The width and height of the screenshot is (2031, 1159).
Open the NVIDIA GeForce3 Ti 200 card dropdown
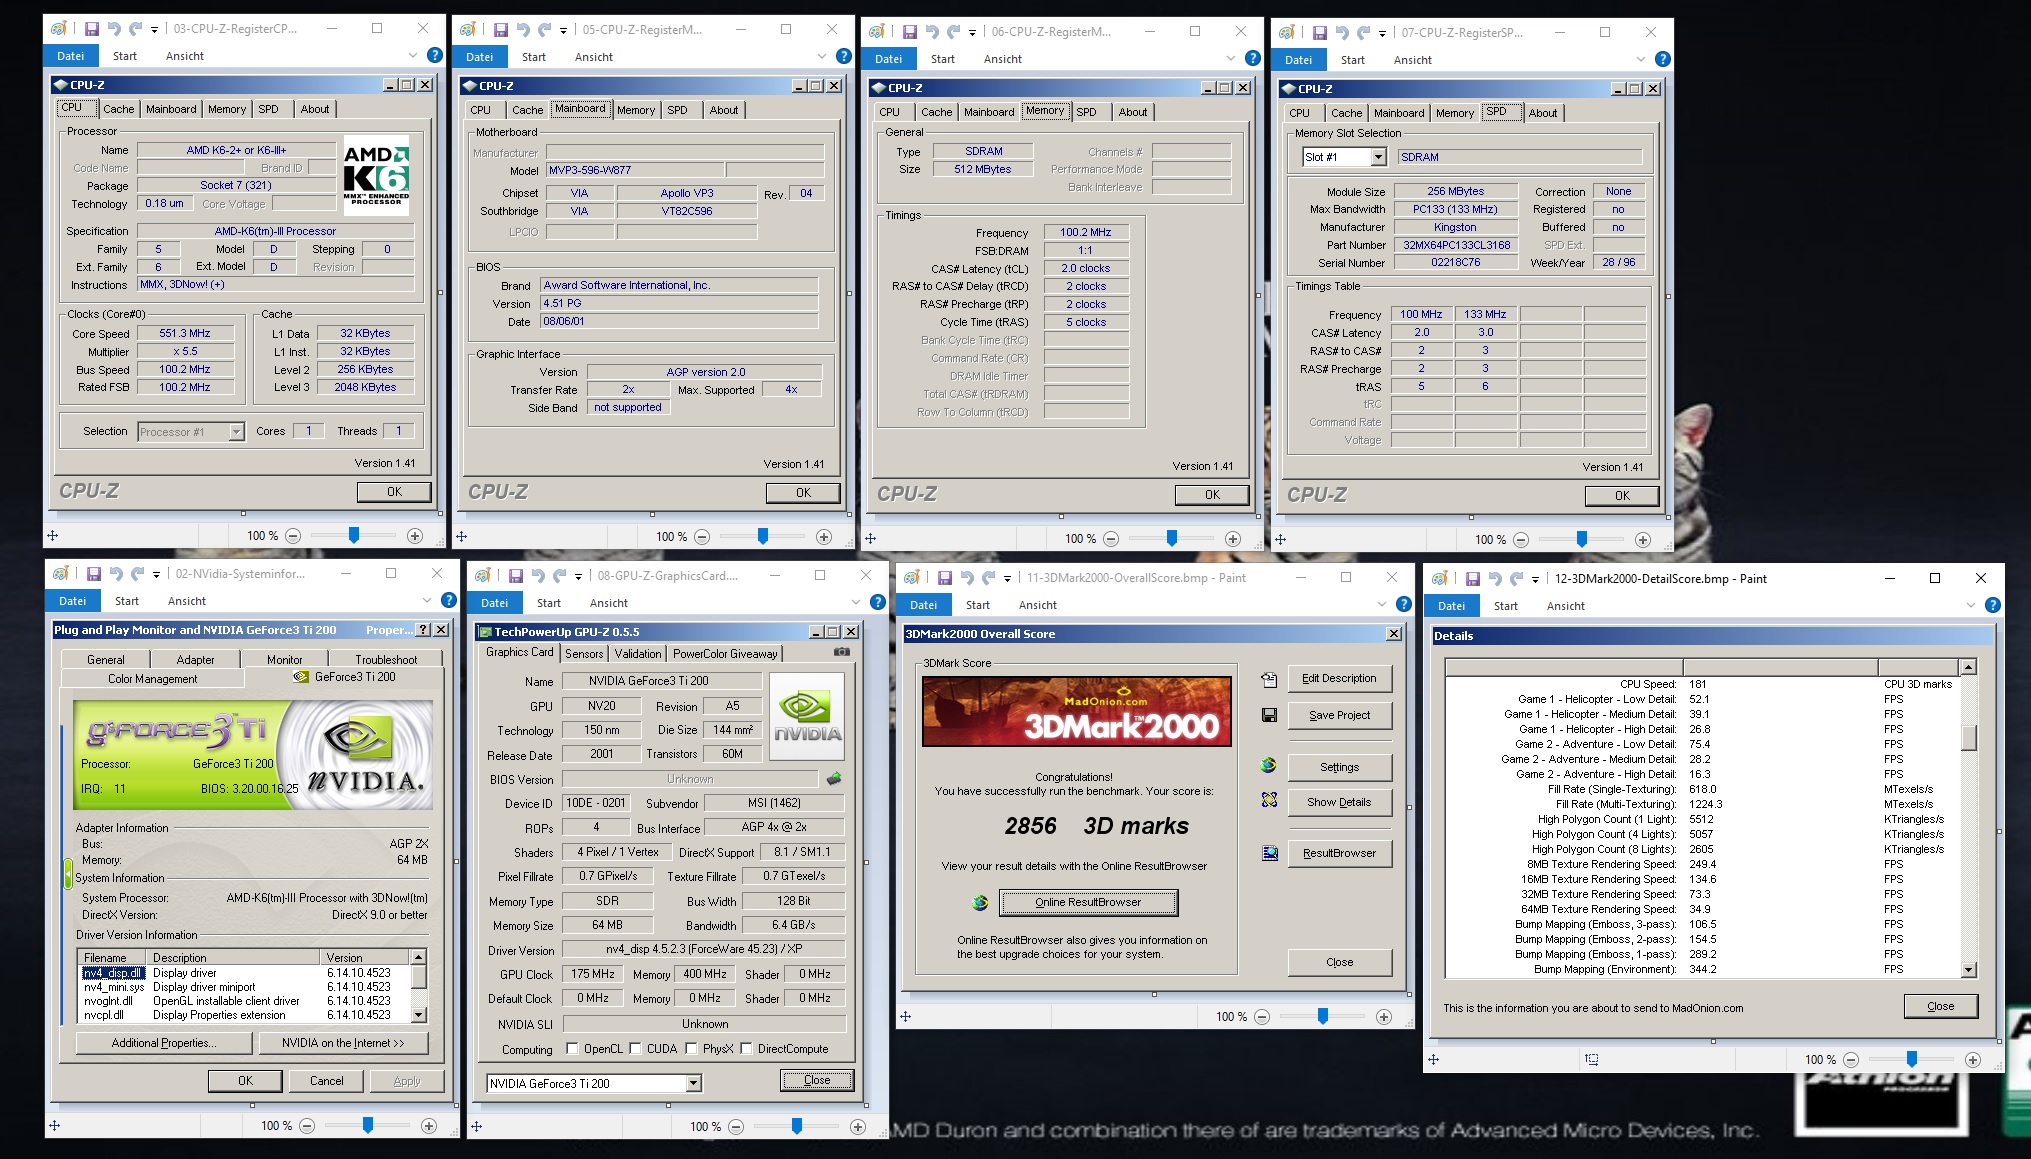[693, 1083]
